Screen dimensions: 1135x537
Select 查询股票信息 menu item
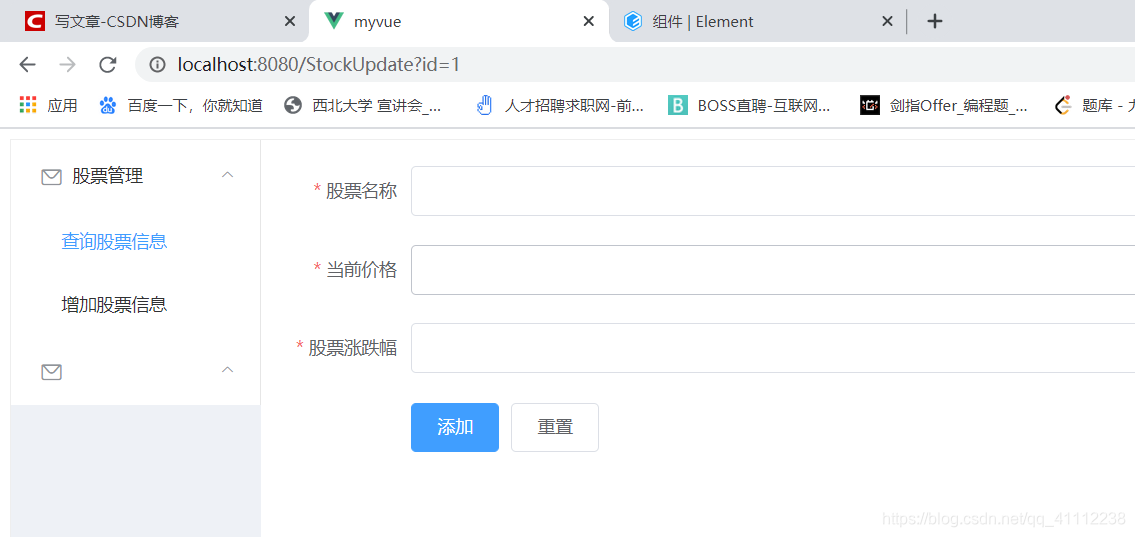(x=114, y=242)
